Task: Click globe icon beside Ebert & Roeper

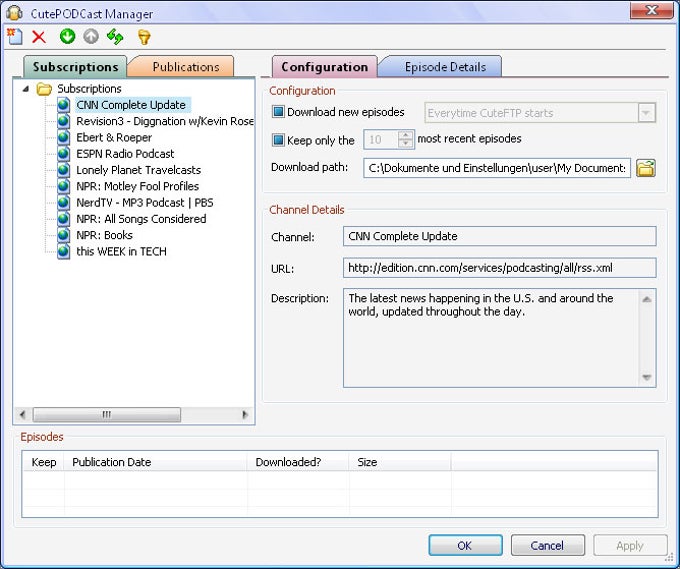Action: (x=63, y=137)
